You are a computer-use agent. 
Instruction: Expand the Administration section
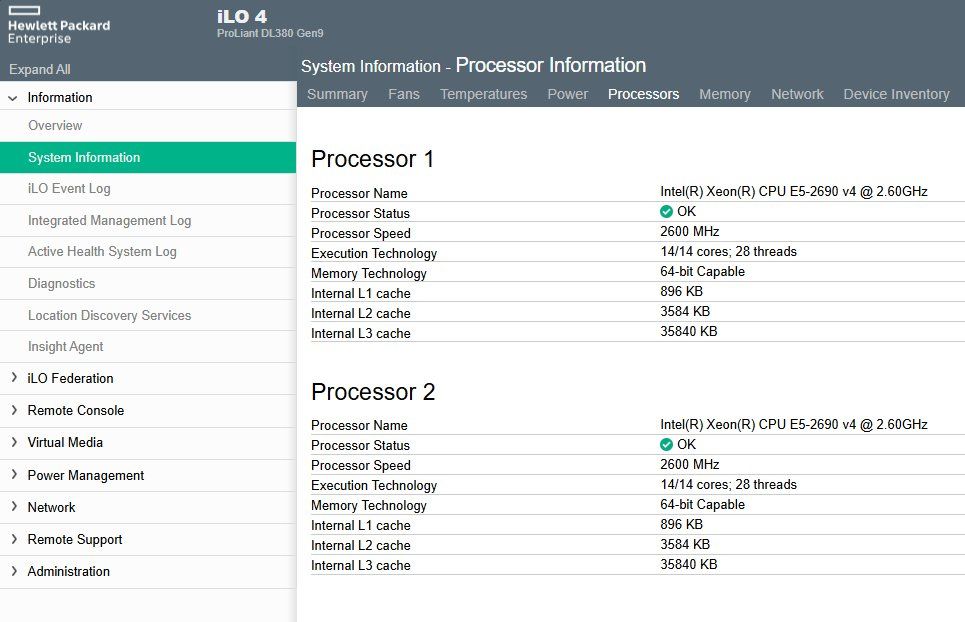point(14,570)
